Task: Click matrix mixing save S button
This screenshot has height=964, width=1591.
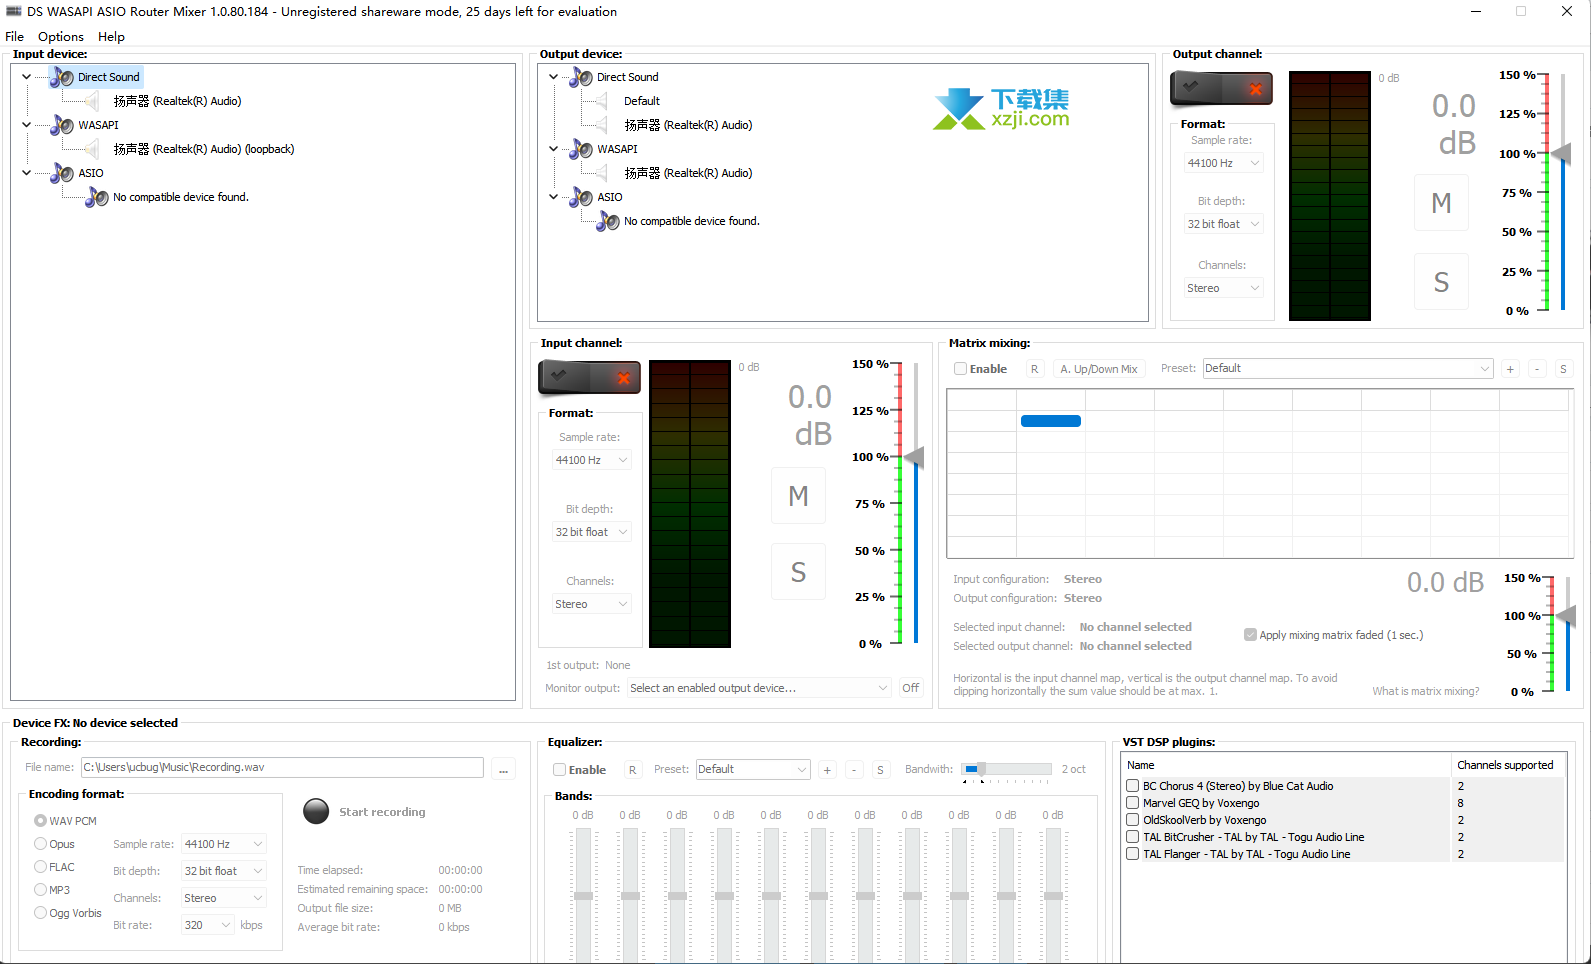Action: (1563, 369)
